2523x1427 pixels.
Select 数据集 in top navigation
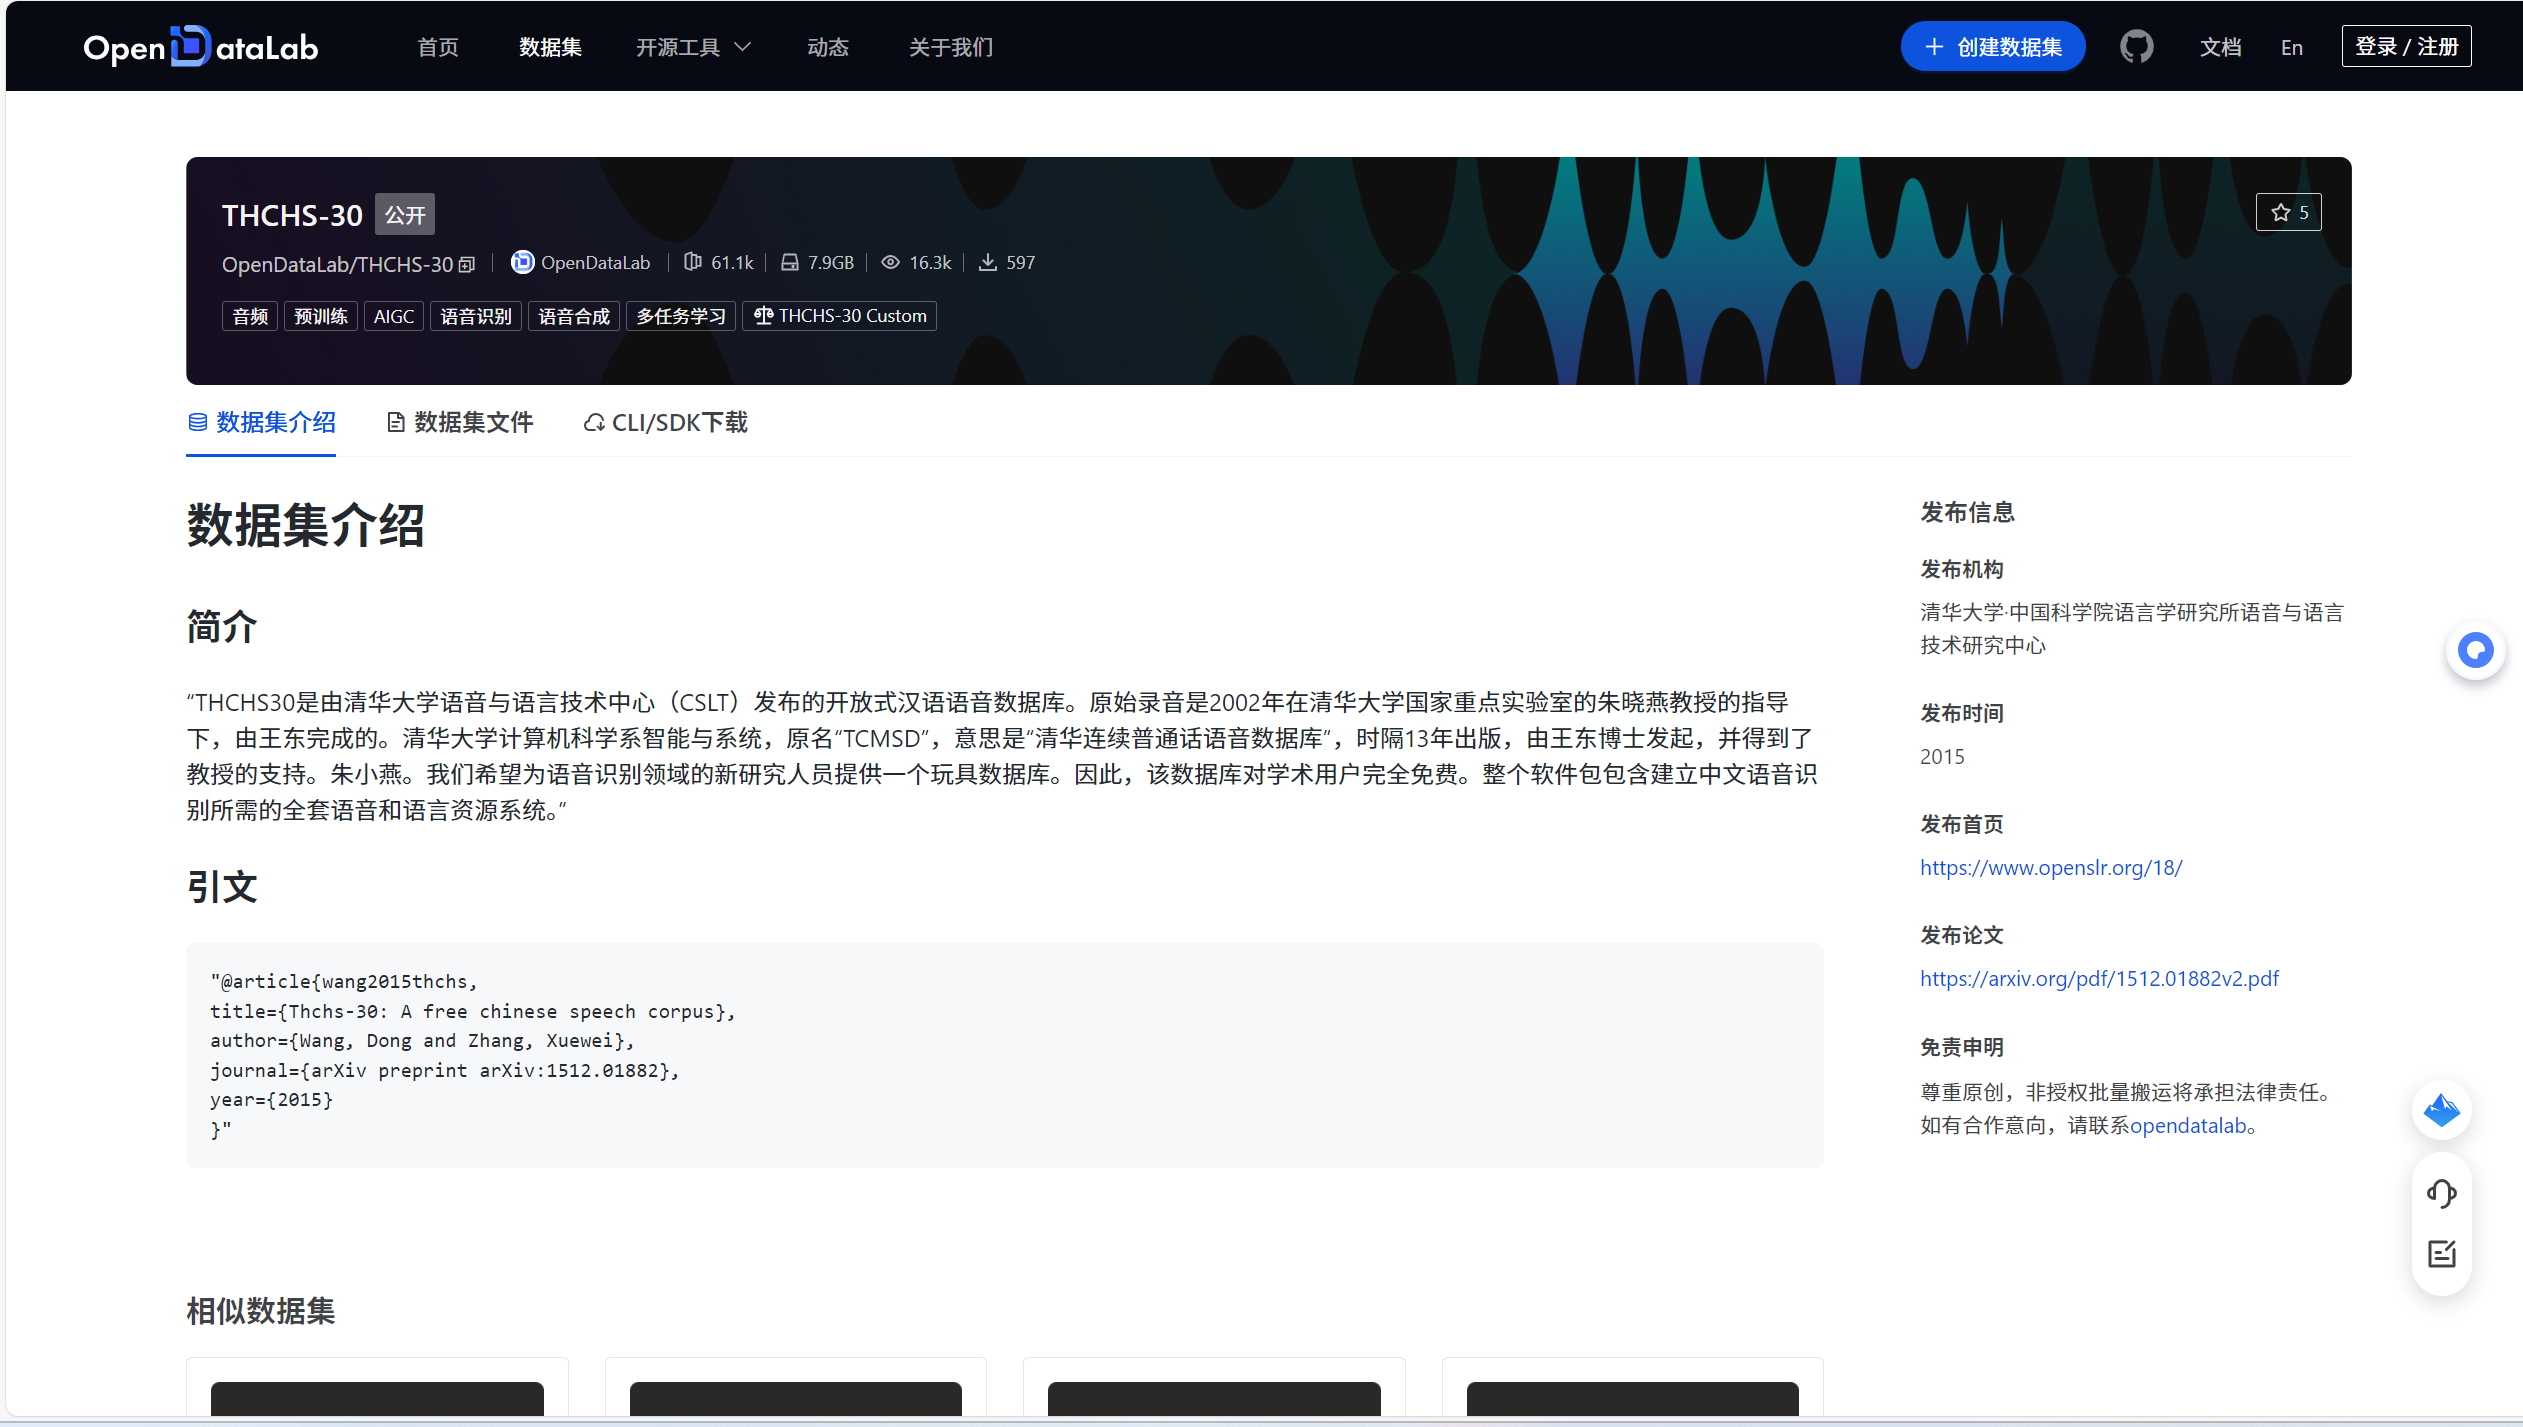[550, 47]
